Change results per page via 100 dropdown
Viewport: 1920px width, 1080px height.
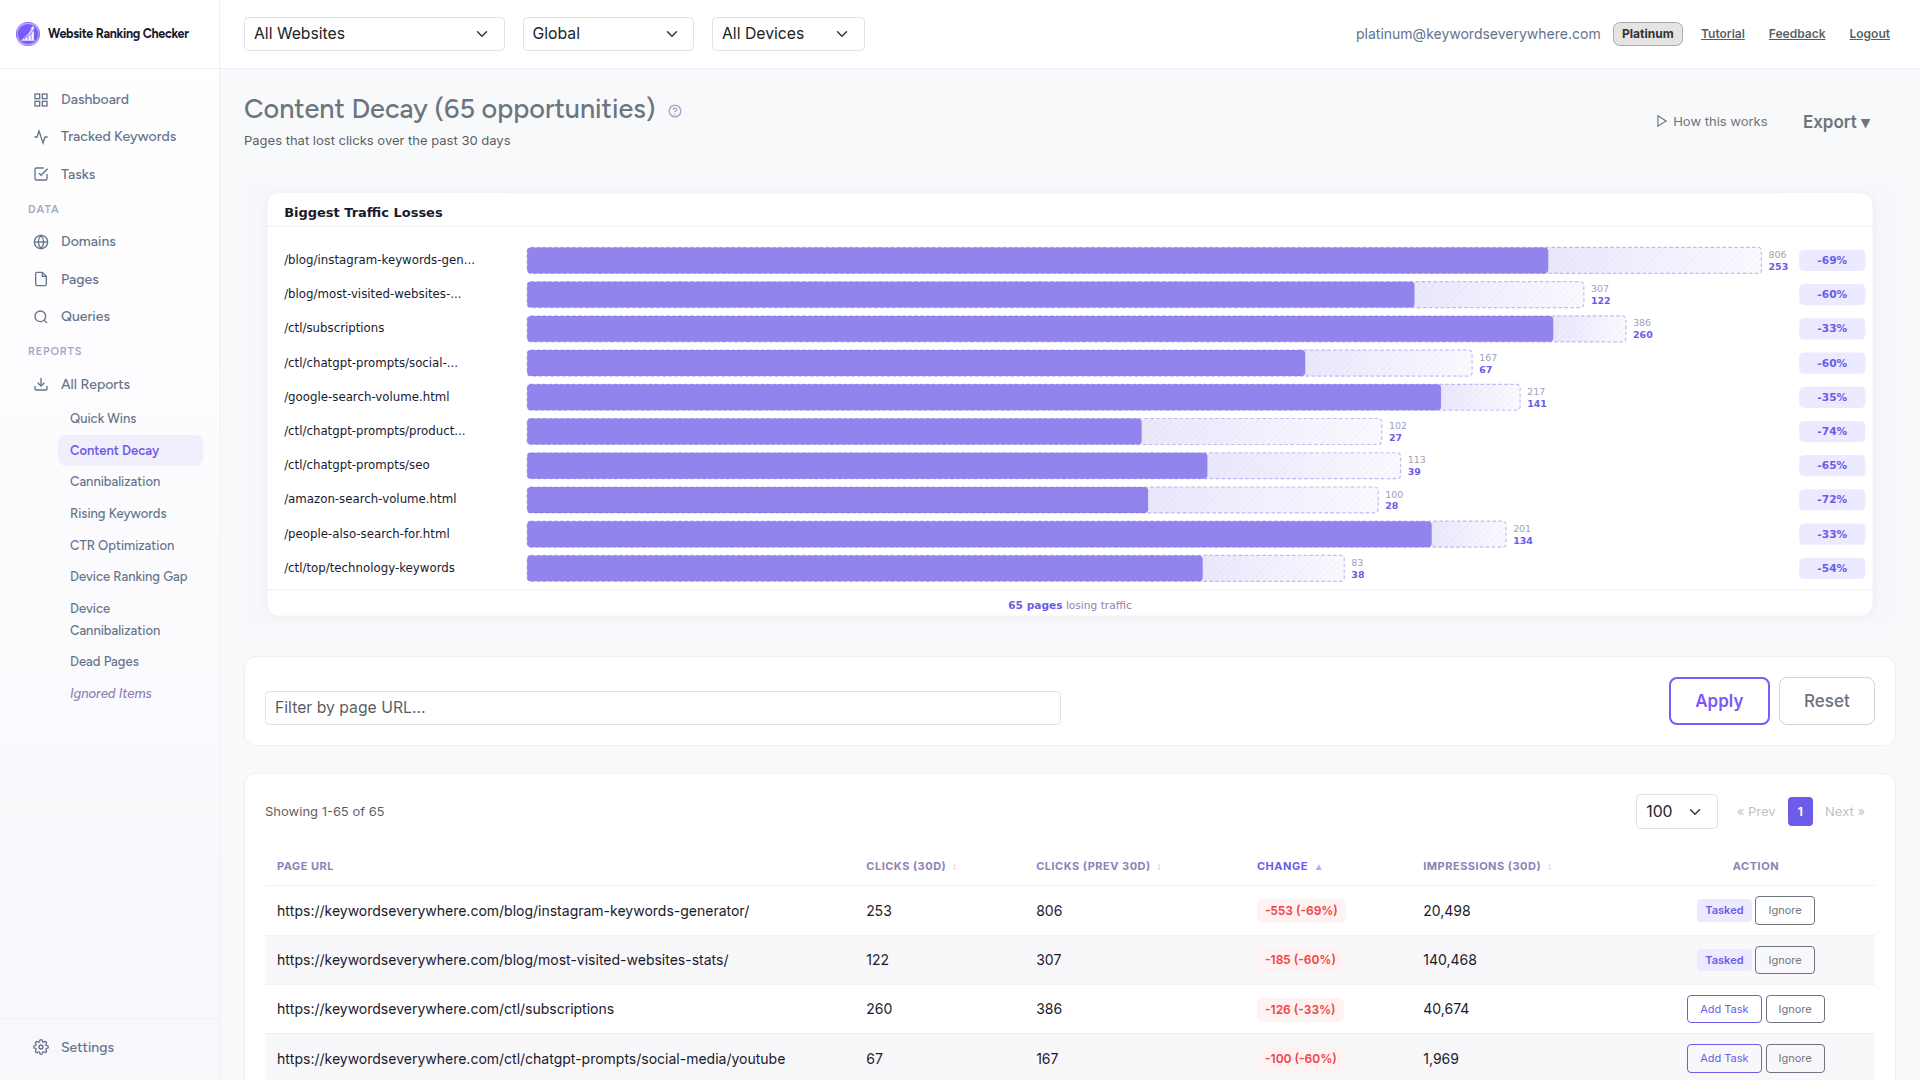(1675, 811)
